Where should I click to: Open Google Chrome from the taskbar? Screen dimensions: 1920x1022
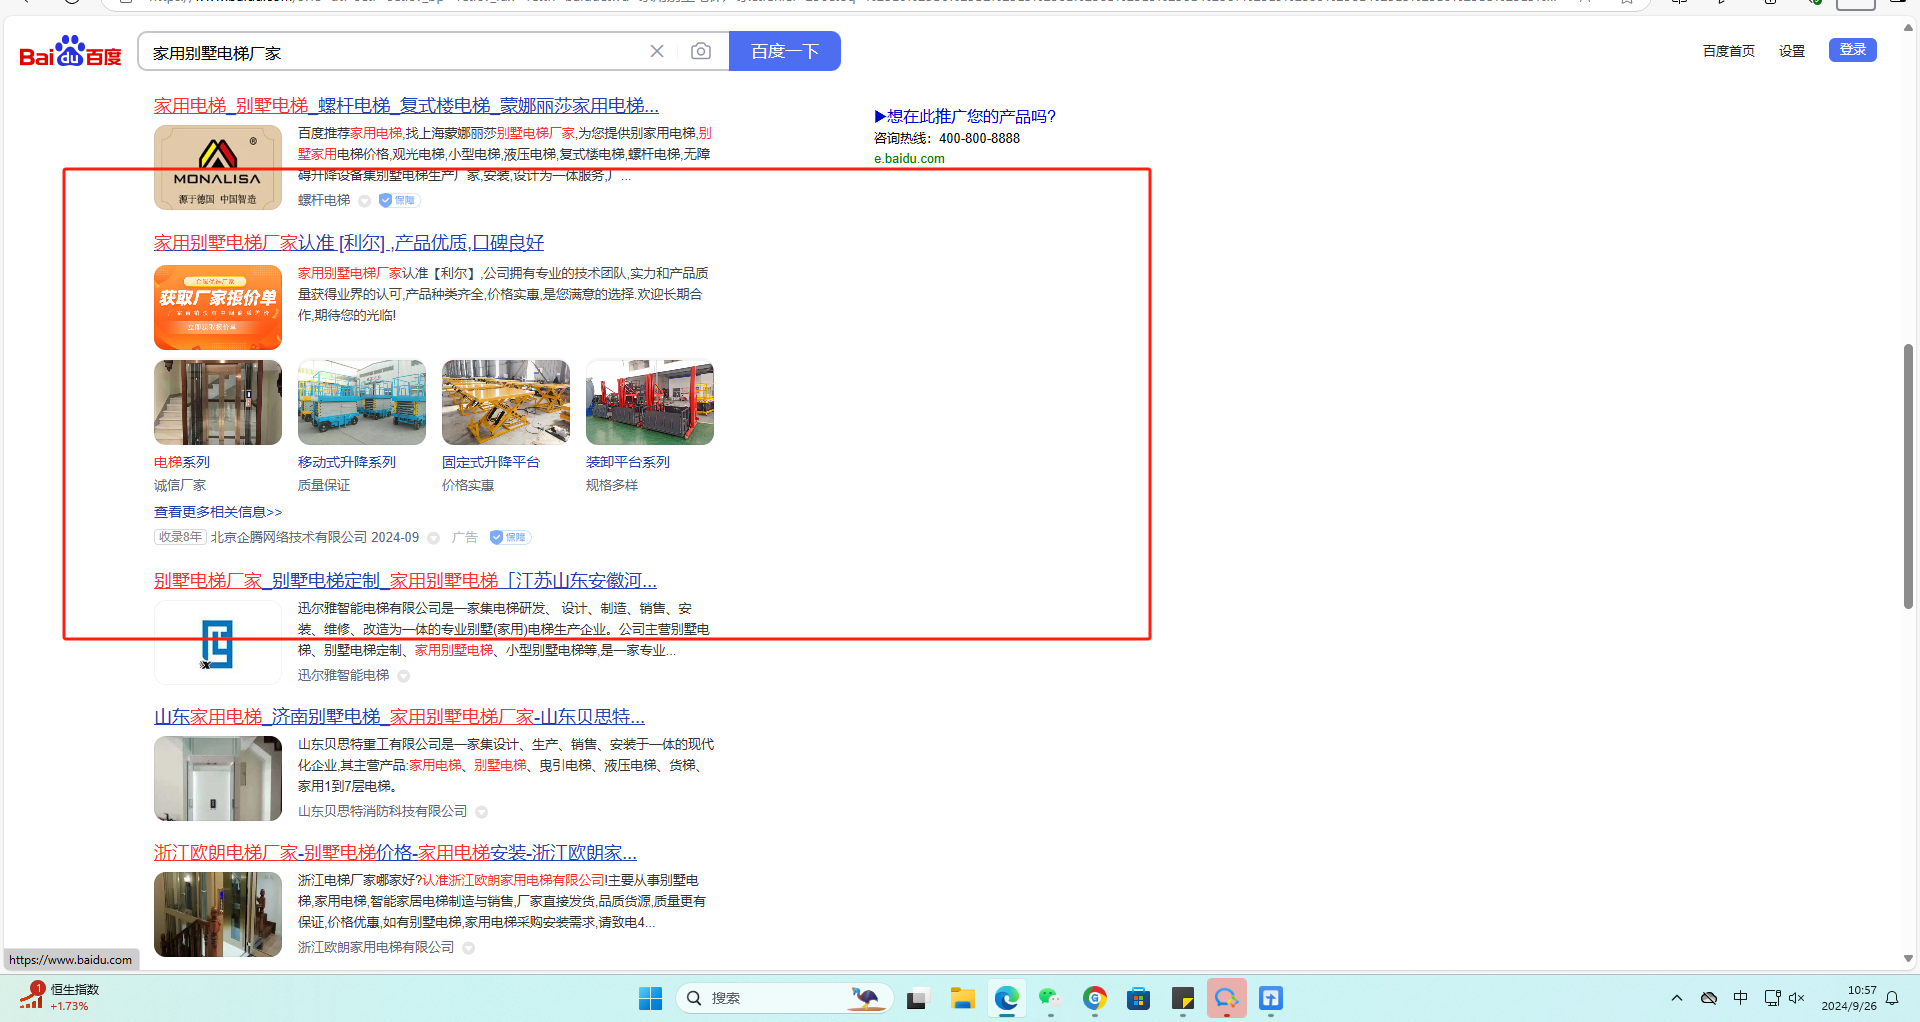click(x=1094, y=998)
